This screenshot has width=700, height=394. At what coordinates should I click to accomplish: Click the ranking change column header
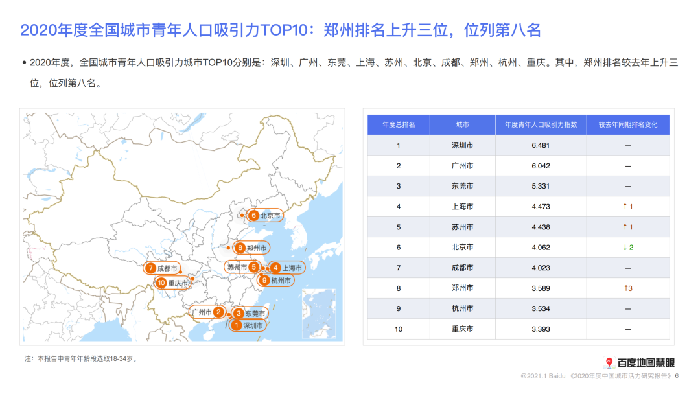tap(628, 125)
